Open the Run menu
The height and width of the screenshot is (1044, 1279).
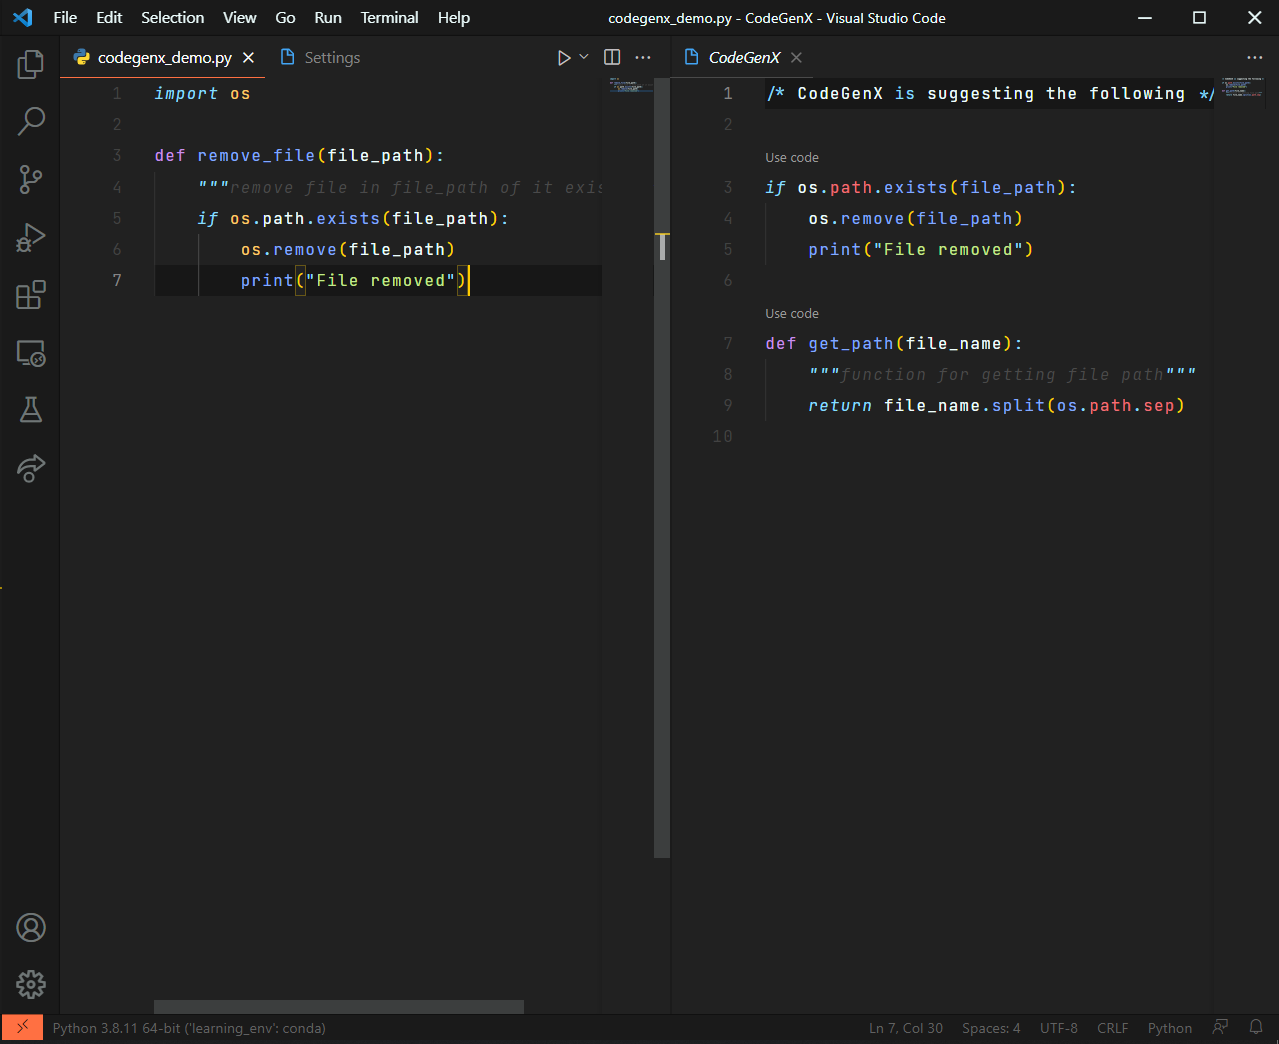pos(328,18)
